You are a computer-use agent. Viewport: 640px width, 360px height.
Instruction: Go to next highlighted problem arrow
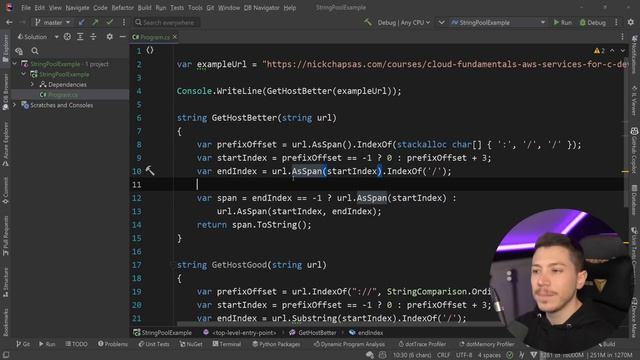[x=622, y=51]
